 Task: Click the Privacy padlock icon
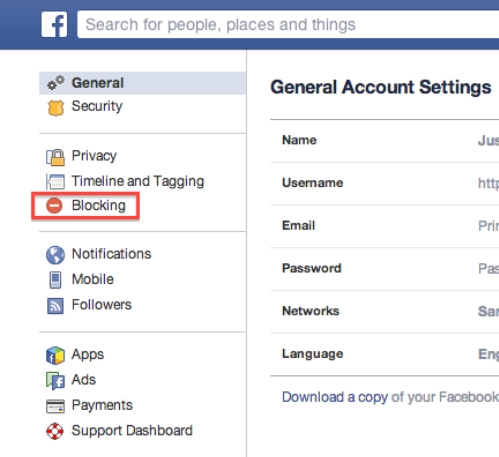coord(55,157)
